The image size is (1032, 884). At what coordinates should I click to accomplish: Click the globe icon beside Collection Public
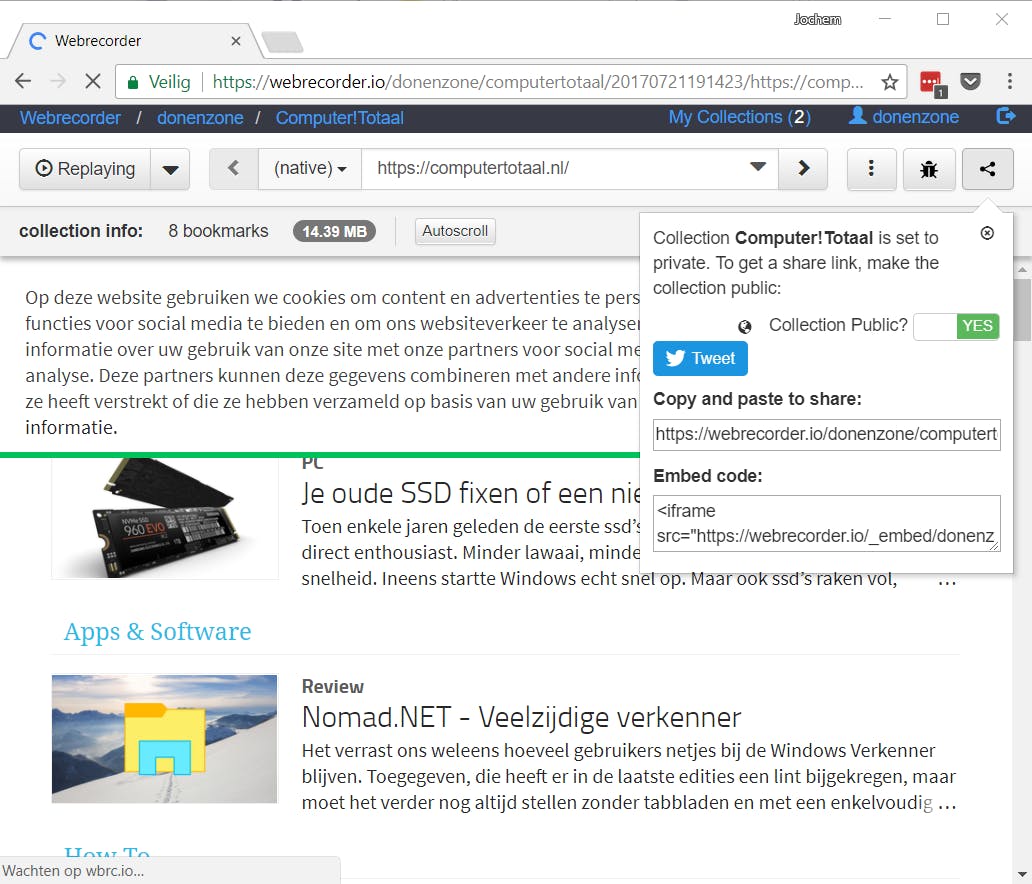click(744, 326)
